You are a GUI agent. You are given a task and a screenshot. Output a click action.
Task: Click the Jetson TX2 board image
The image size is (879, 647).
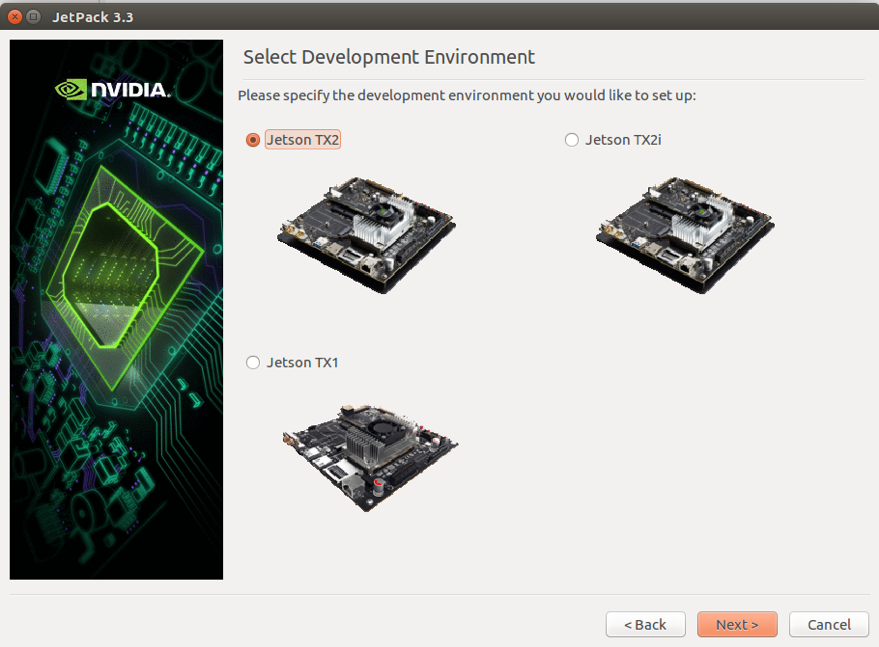[x=366, y=234]
